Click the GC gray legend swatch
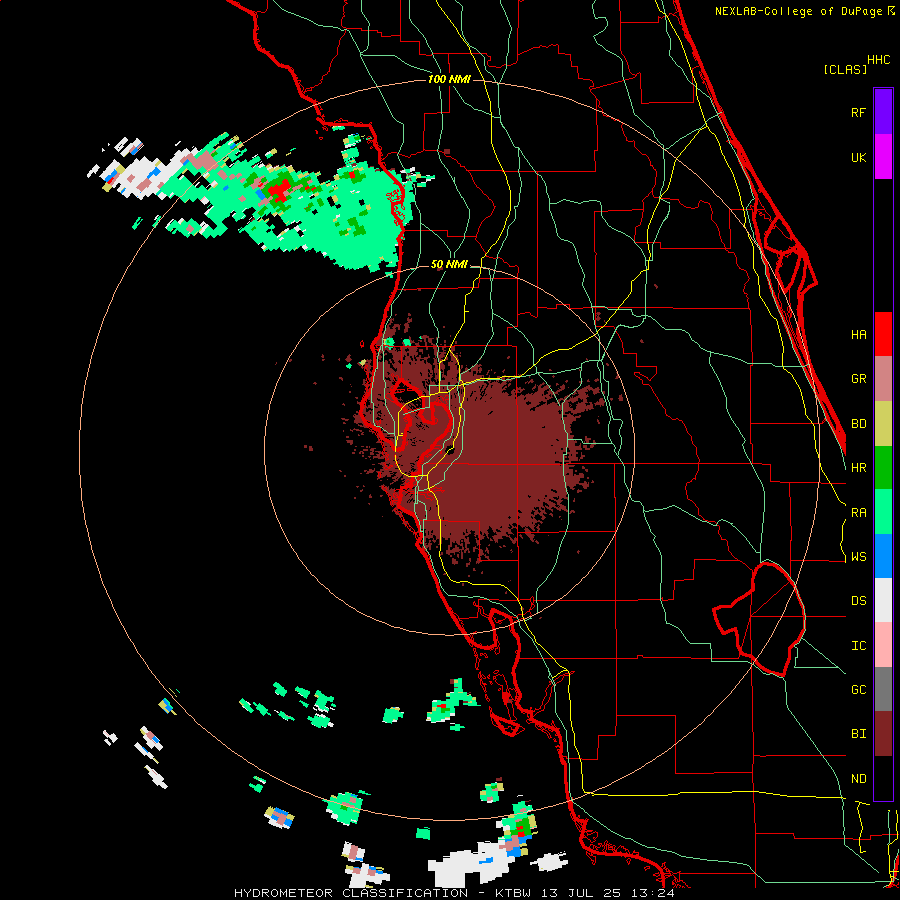The width and height of the screenshot is (900, 900). pos(883,689)
